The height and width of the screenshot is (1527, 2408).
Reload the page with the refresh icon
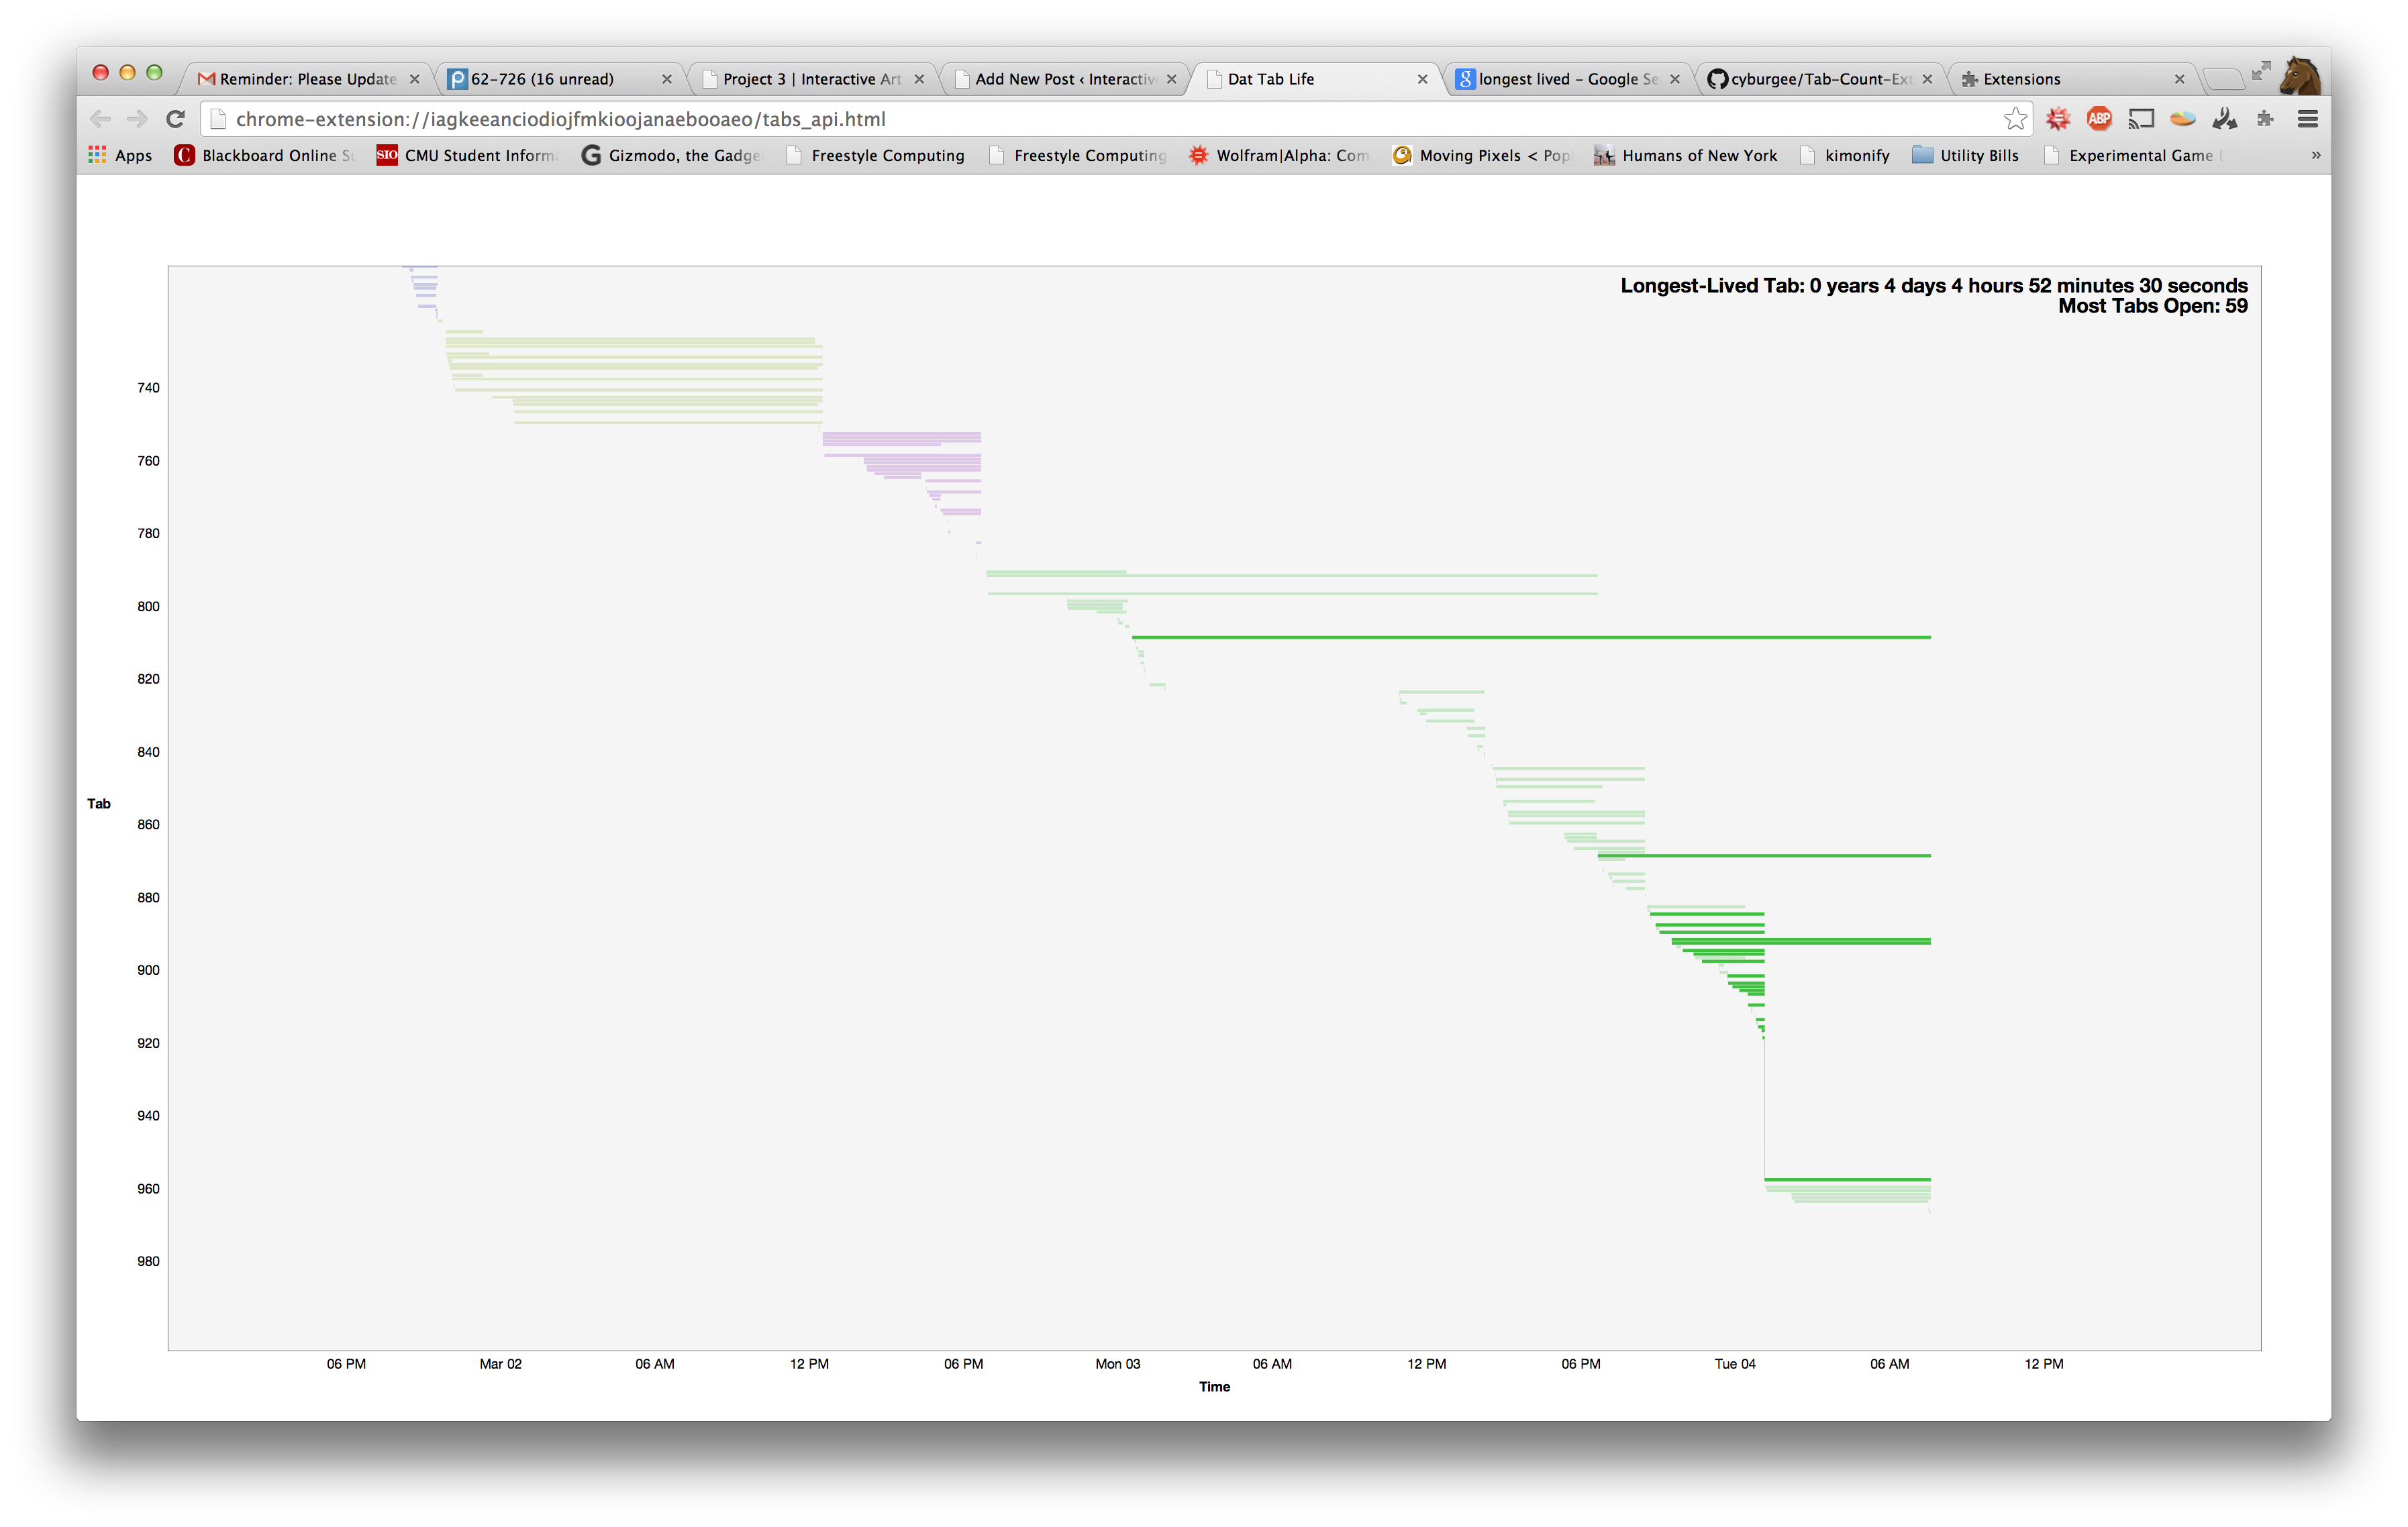point(175,119)
